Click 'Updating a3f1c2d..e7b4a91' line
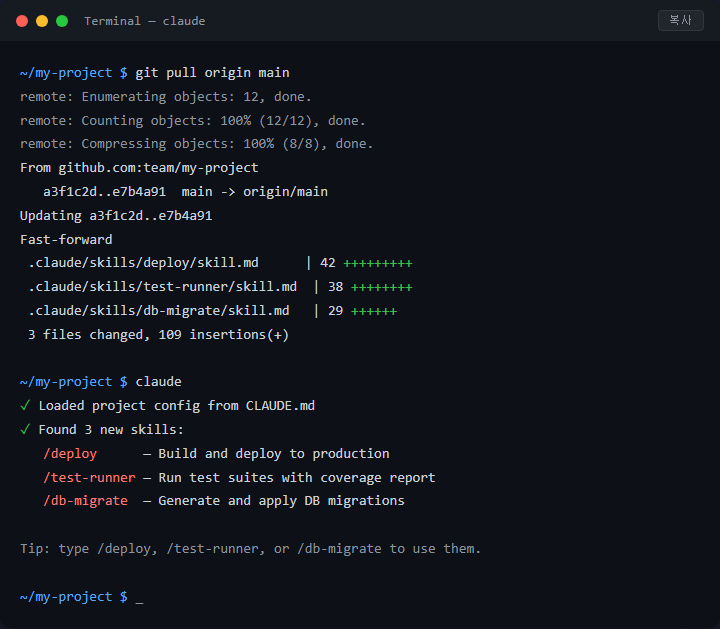Image resolution: width=720 pixels, height=629 pixels. pyautogui.click(x=116, y=216)
